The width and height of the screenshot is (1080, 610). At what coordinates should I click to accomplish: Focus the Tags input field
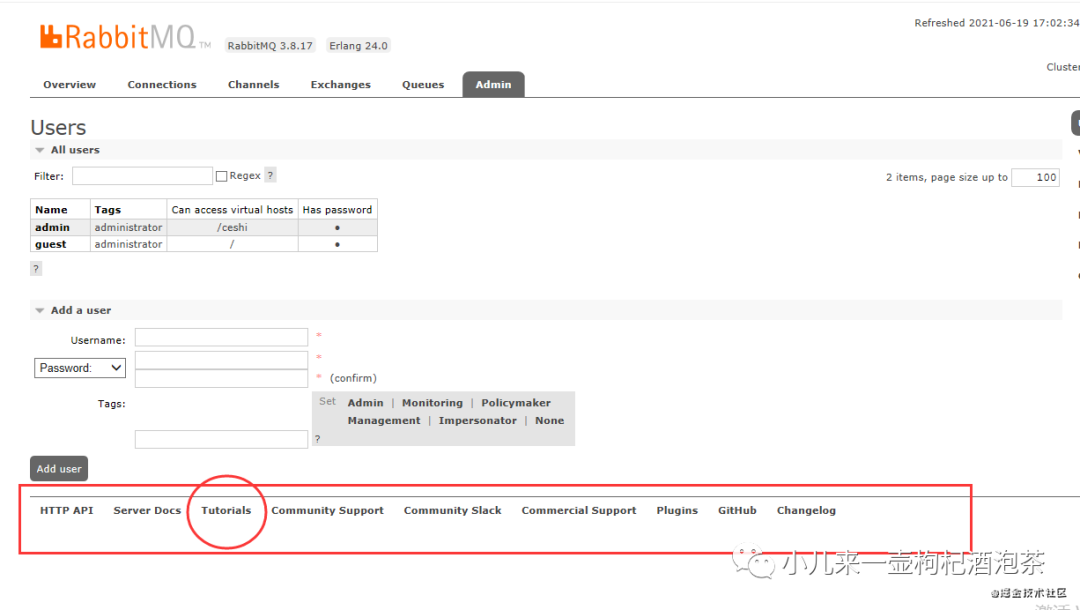221,439
